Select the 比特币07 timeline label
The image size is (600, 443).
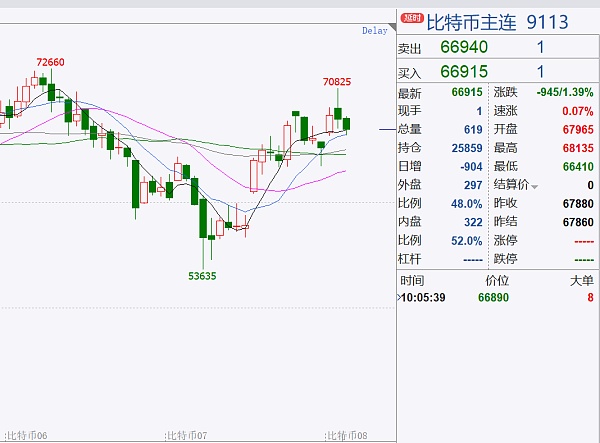pos(186,435)
